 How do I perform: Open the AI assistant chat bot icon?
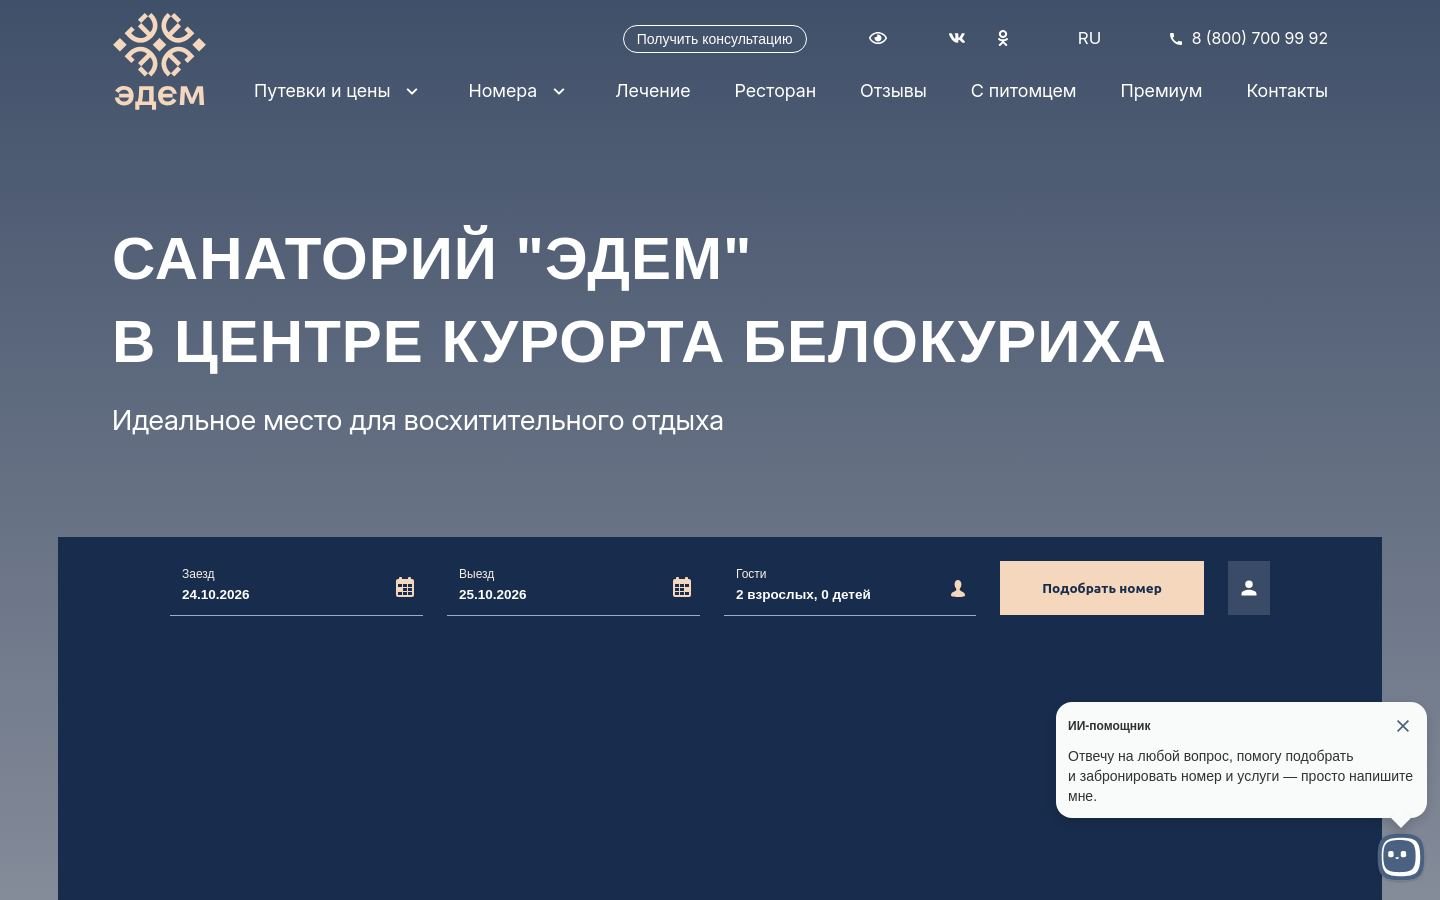click(1400, 856)
